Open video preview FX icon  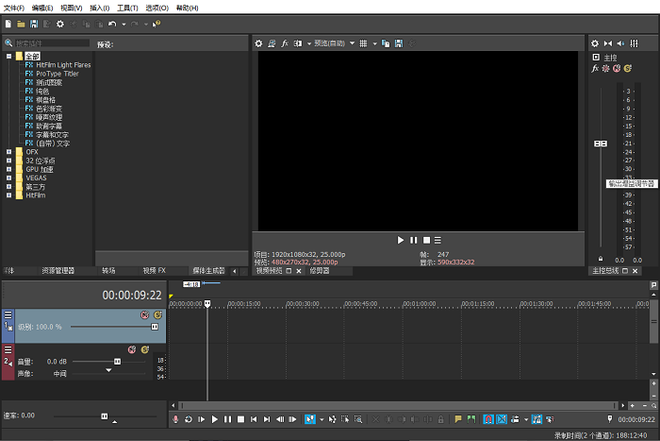(284, 43)
